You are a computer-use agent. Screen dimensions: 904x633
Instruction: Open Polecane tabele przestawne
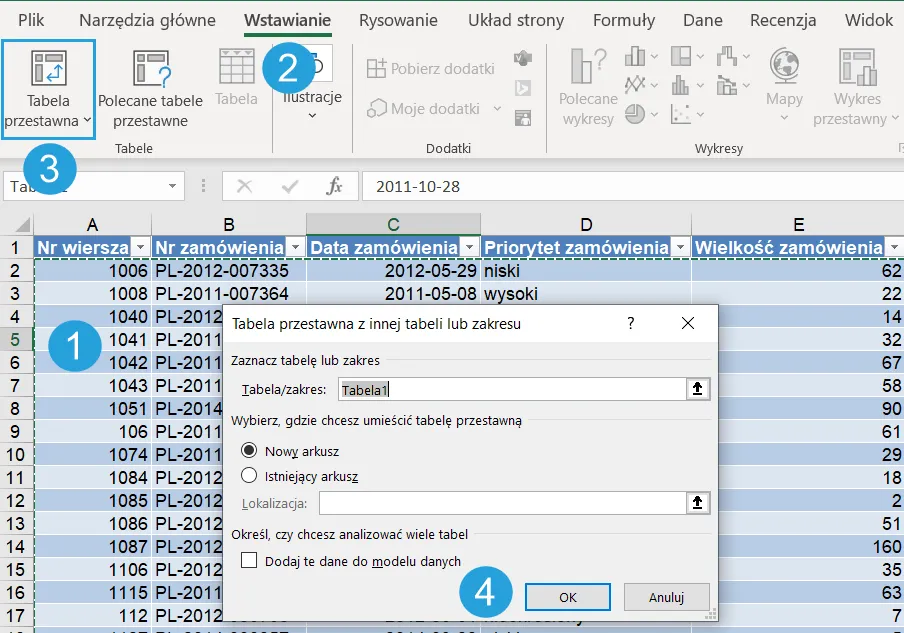pos(150,69)
